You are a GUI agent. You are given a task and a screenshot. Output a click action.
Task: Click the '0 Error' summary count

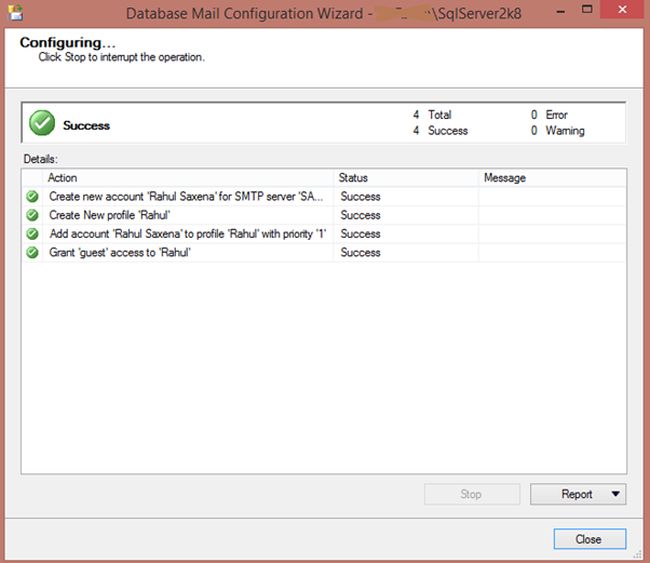tap(549, 114)
